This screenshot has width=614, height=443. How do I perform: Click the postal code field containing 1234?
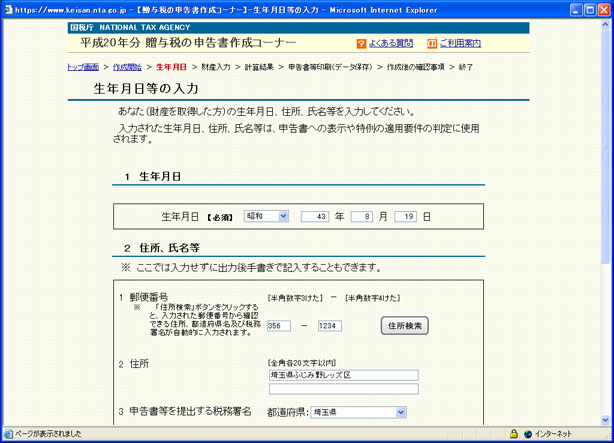tap(330, 326)
